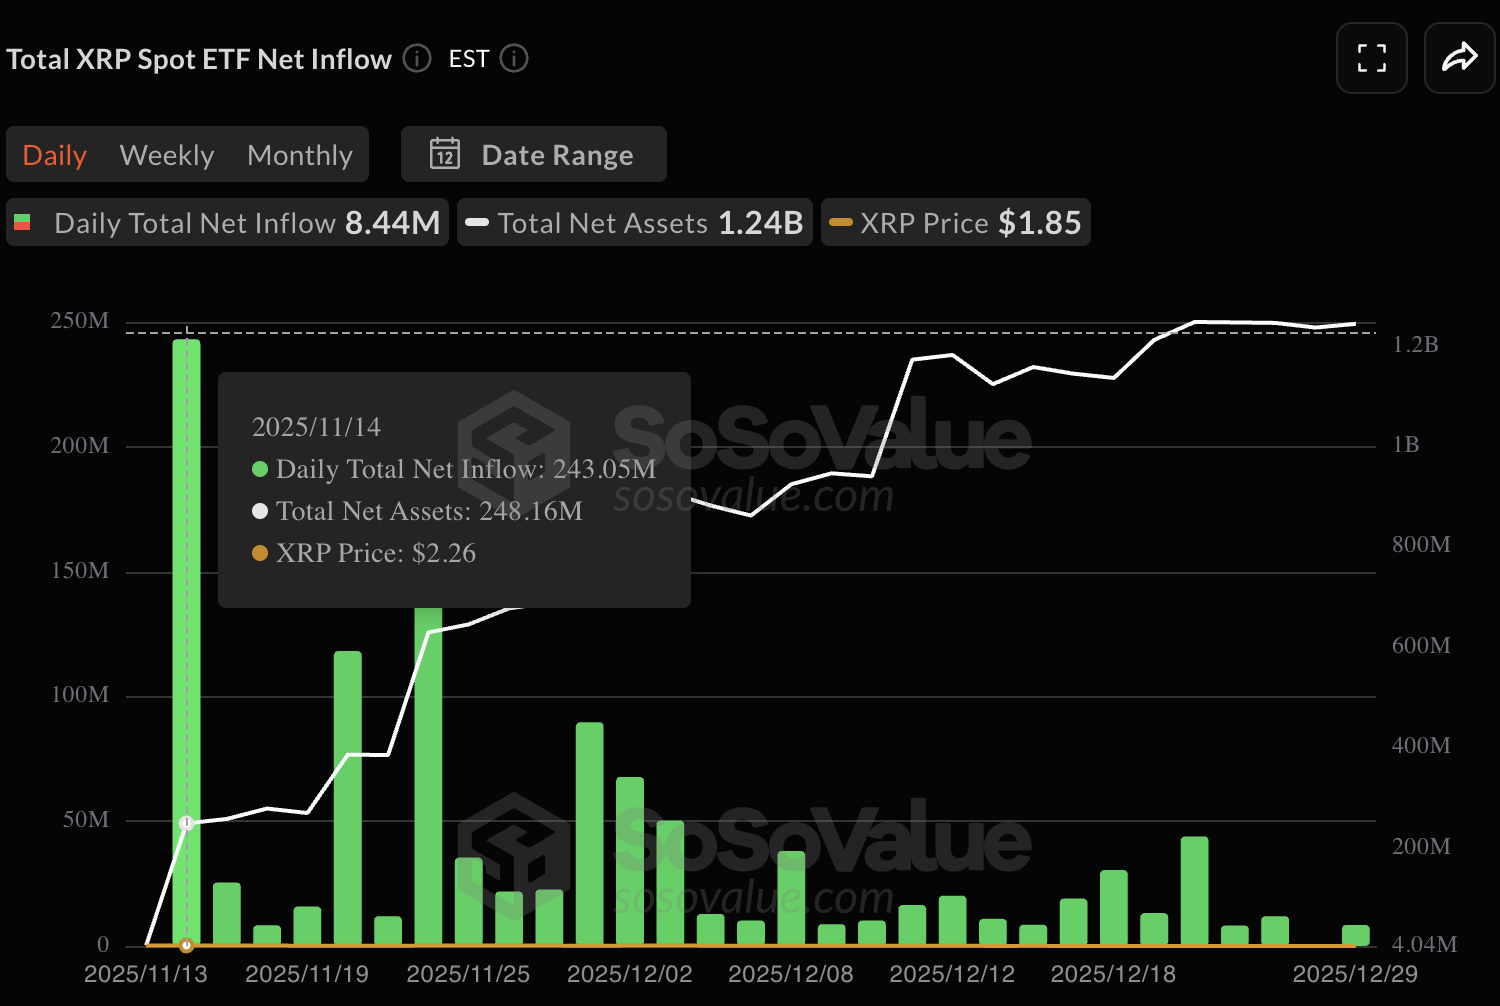Image resolution: width=1500 pixels, height=1006 pixels.
Task: Click the orange marker on the date axis
Action: pyautogui.click(x=186, y=943)
